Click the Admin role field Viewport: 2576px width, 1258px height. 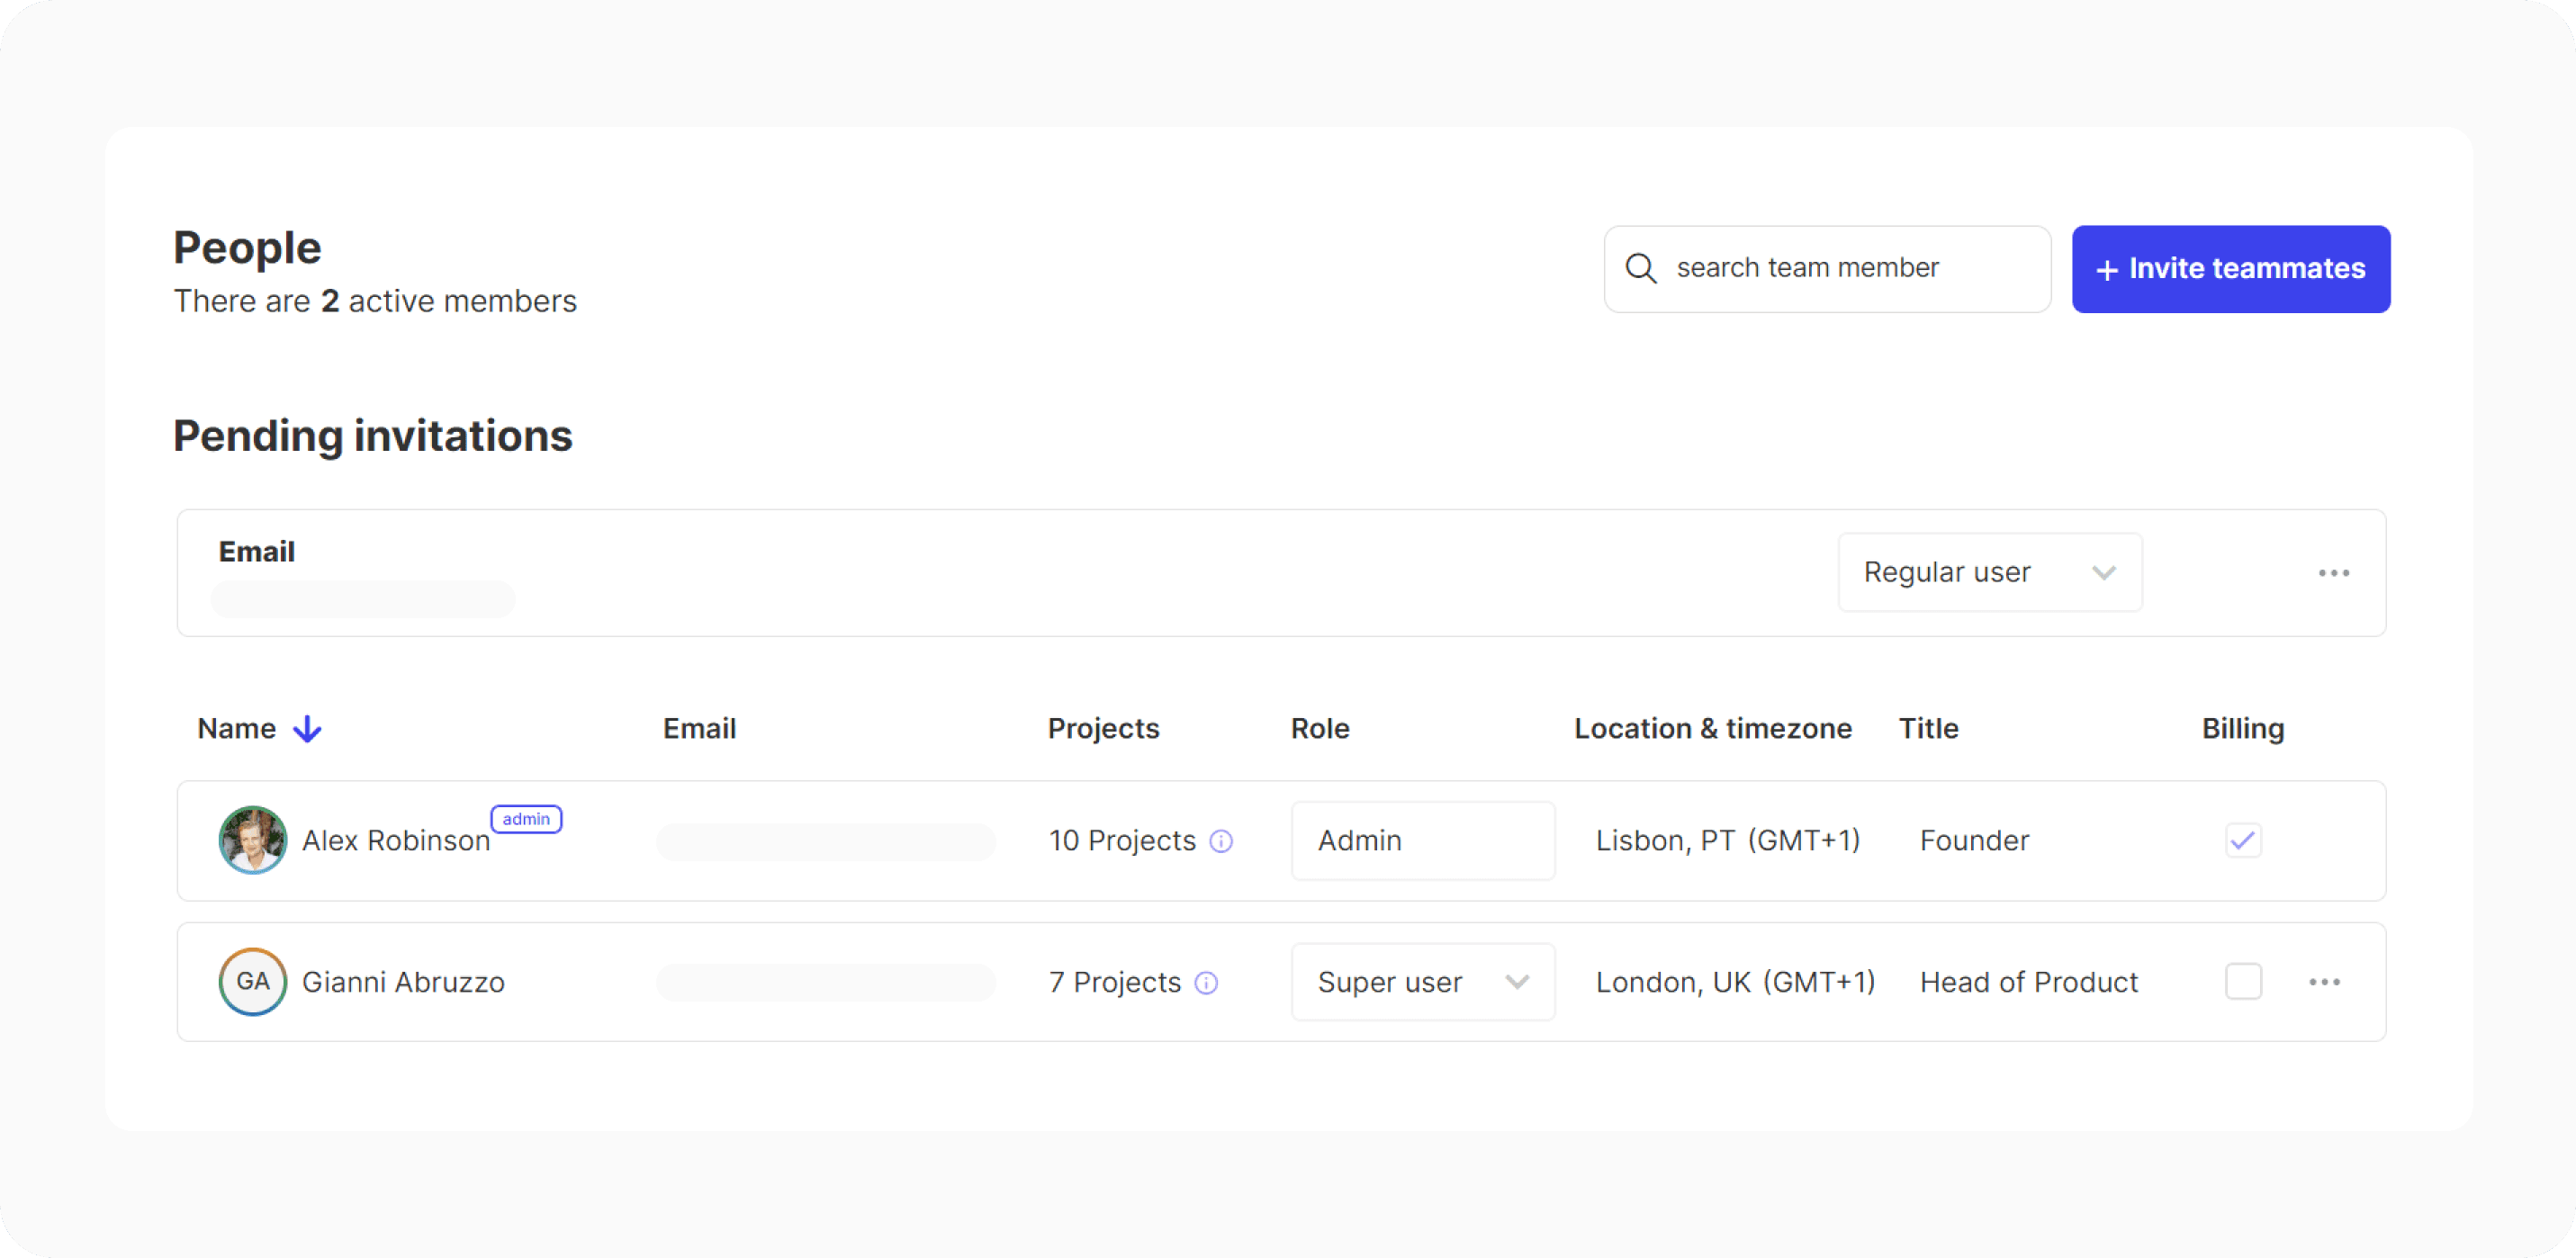point(1422,840)
